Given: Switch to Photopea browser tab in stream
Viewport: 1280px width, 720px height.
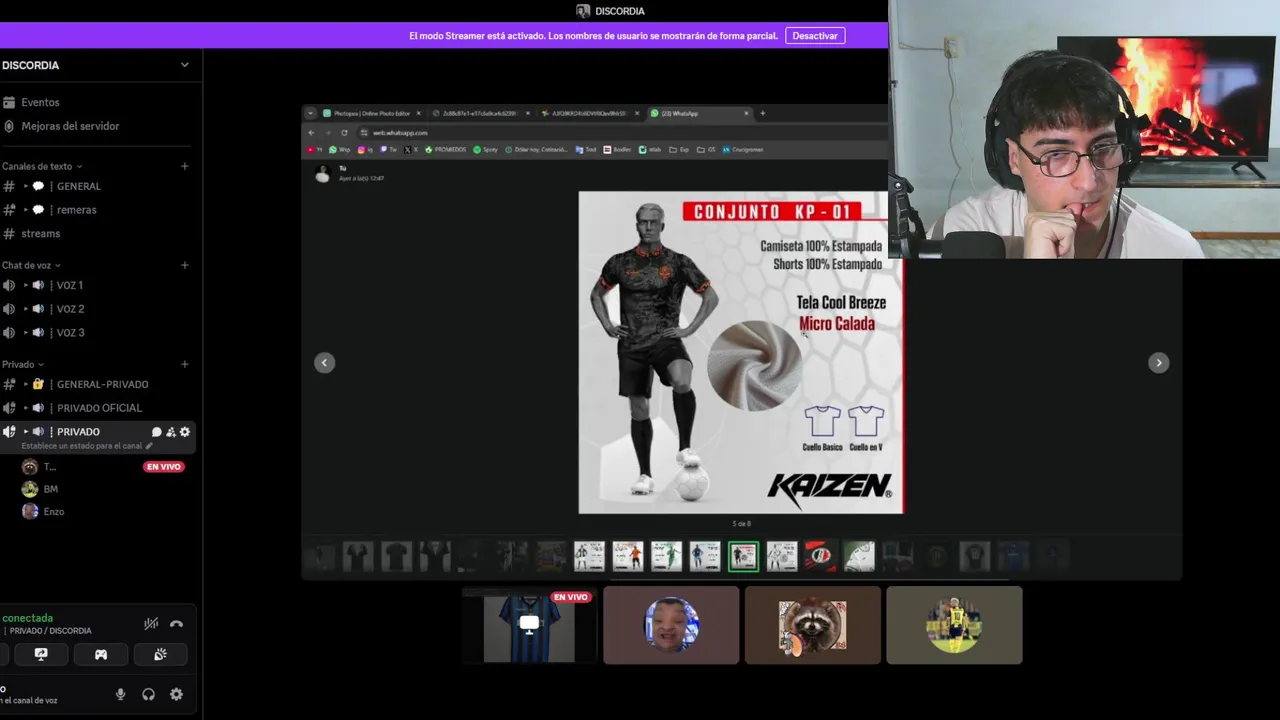Looking at the screenshot, I should tap(371, 113).
